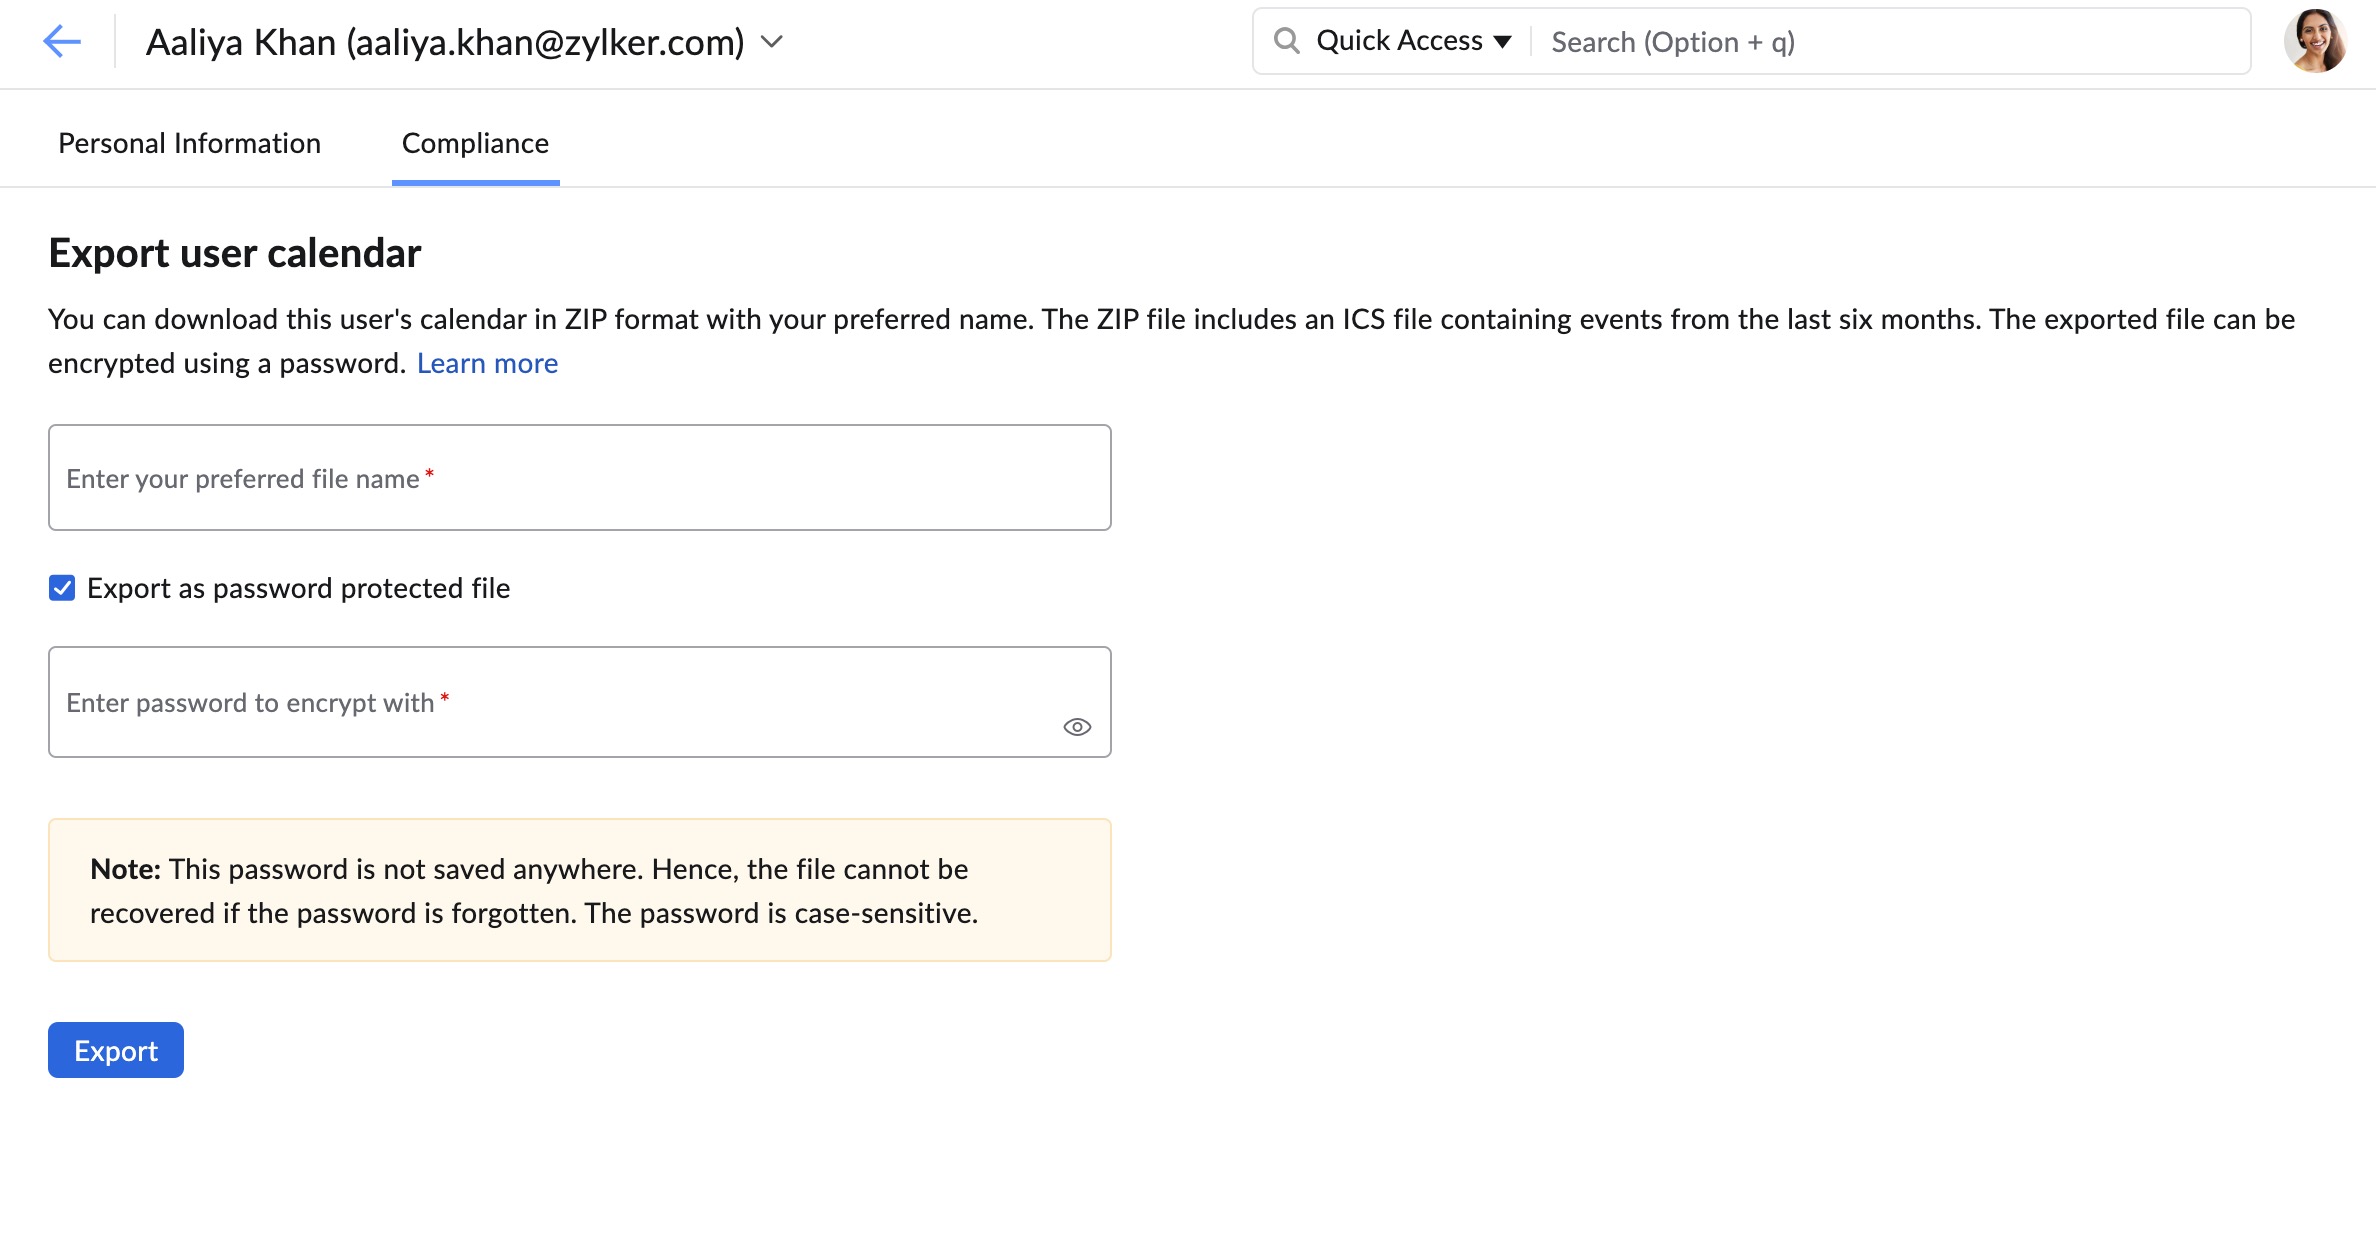Expand the user switcher chevron beside the email
This screenshot has width=2376, height=1234.
pos(771,42)
